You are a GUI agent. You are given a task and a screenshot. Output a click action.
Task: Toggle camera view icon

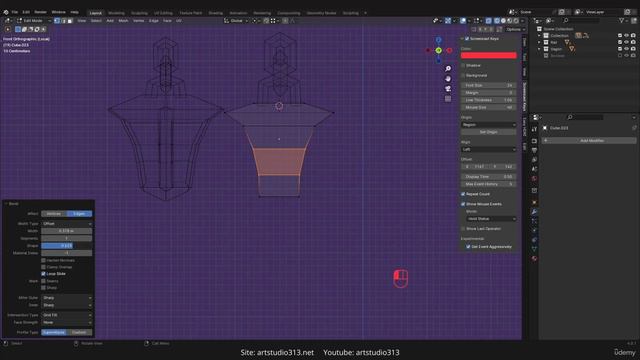click(x=448, y=89)
